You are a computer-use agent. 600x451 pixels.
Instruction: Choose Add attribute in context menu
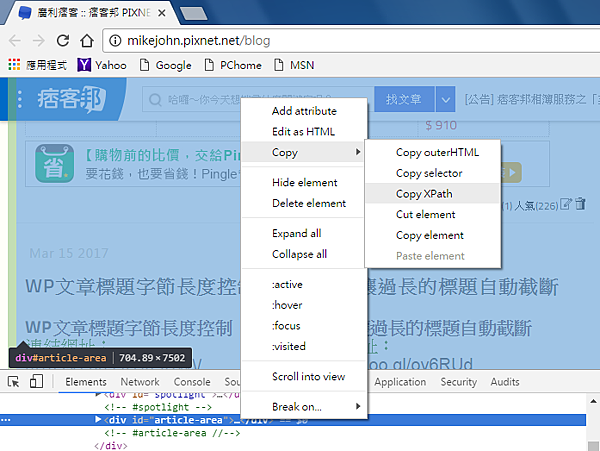coord(304,111)
